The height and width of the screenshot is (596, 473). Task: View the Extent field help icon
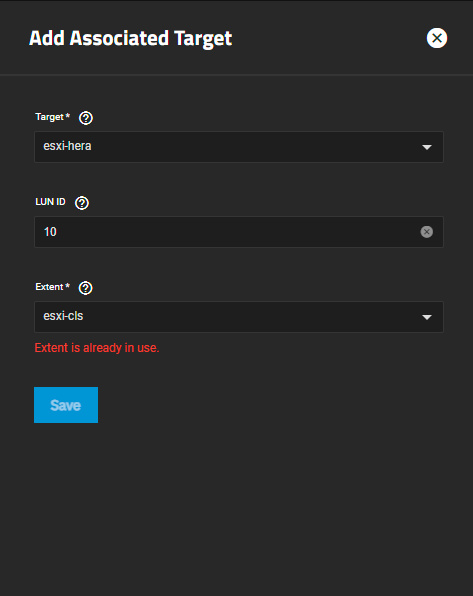point(86,288)
